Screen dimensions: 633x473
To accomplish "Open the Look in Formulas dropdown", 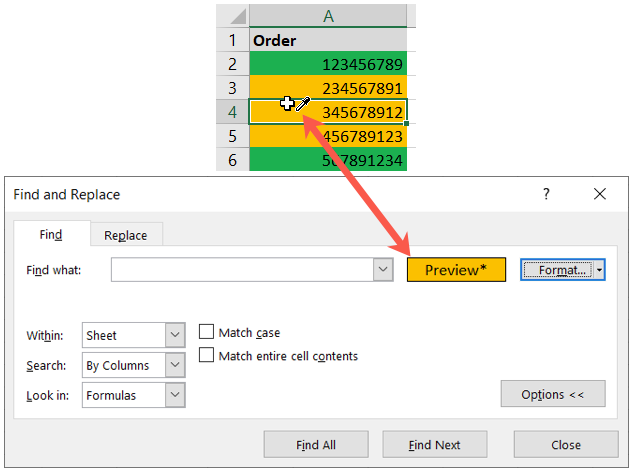I will point(175,395).
